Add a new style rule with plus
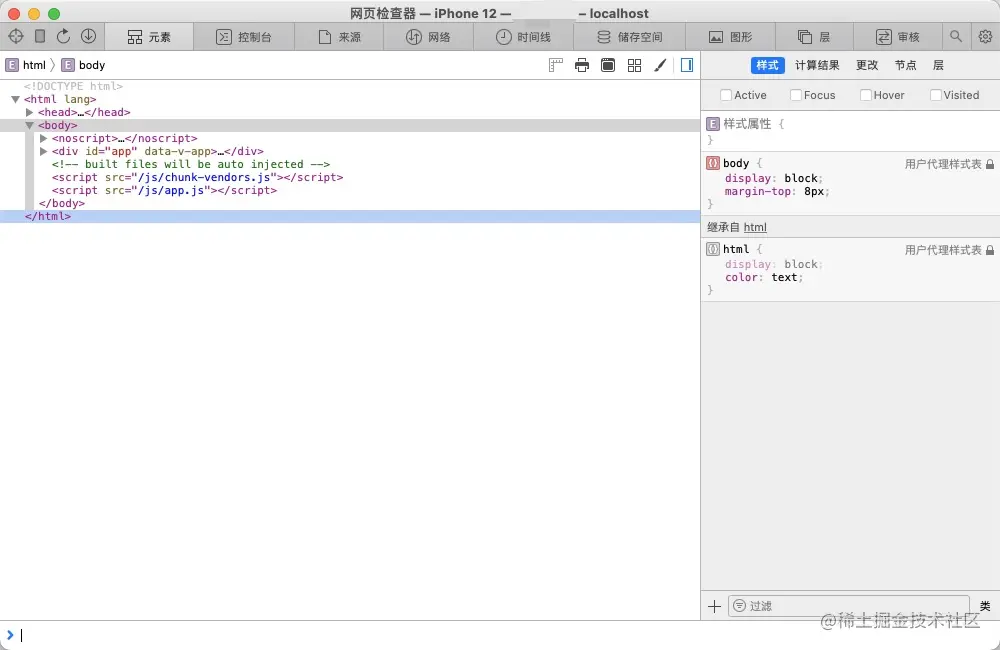The image size is (1000, 650). pos(714,606)
